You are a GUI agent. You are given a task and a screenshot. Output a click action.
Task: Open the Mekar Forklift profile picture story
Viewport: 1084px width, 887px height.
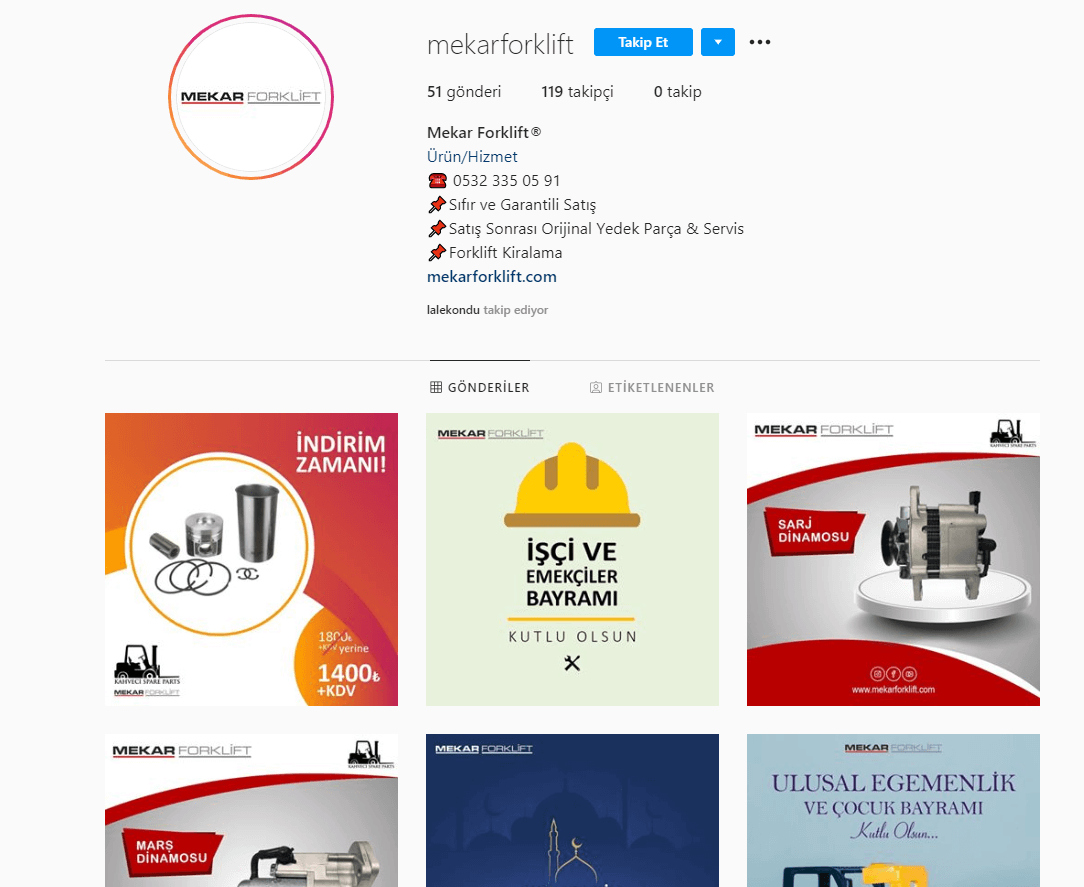(x=251, y=97)
